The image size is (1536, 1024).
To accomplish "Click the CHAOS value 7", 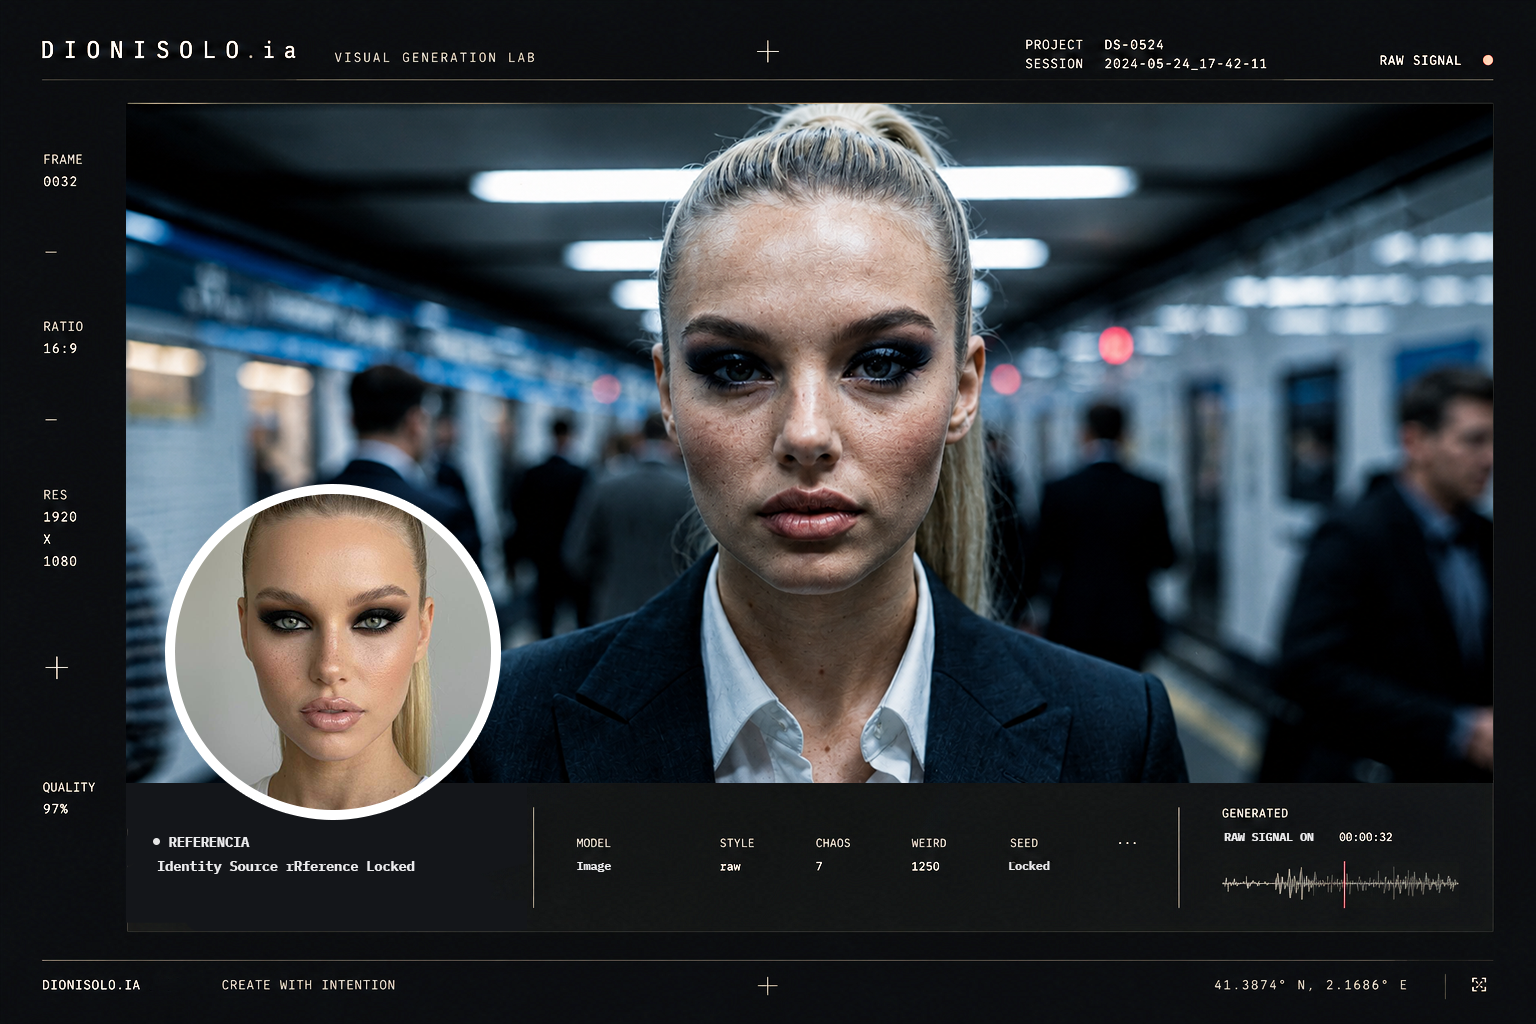I will point(819,866).
